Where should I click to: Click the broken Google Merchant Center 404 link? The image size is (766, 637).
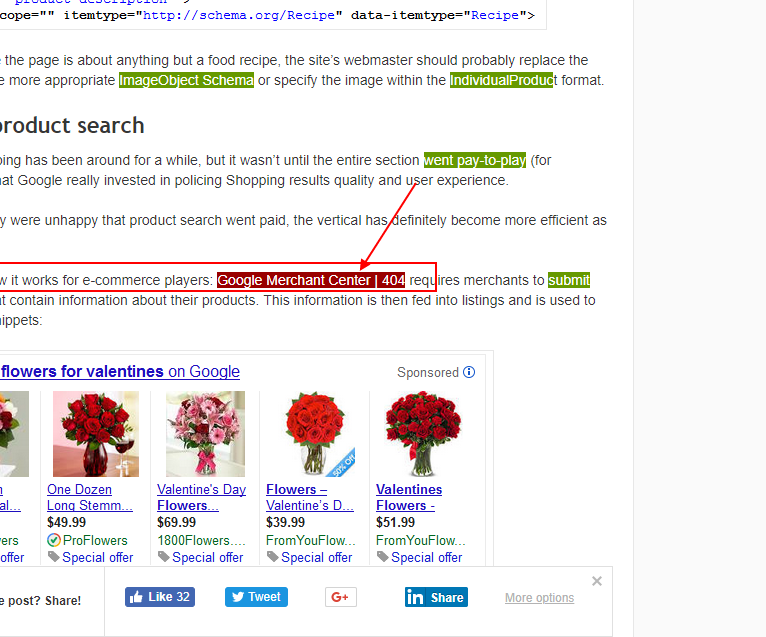[311, 280]
